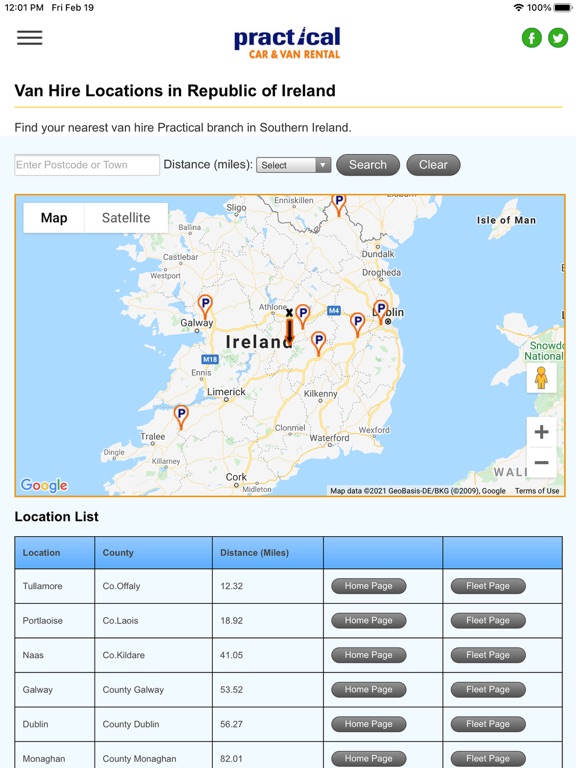Image resolution: width=576 pixels, height=768 pixels.
Task: Select the map pin near Enniskillen
Action: pyautogui.click(x=338, y=205)
